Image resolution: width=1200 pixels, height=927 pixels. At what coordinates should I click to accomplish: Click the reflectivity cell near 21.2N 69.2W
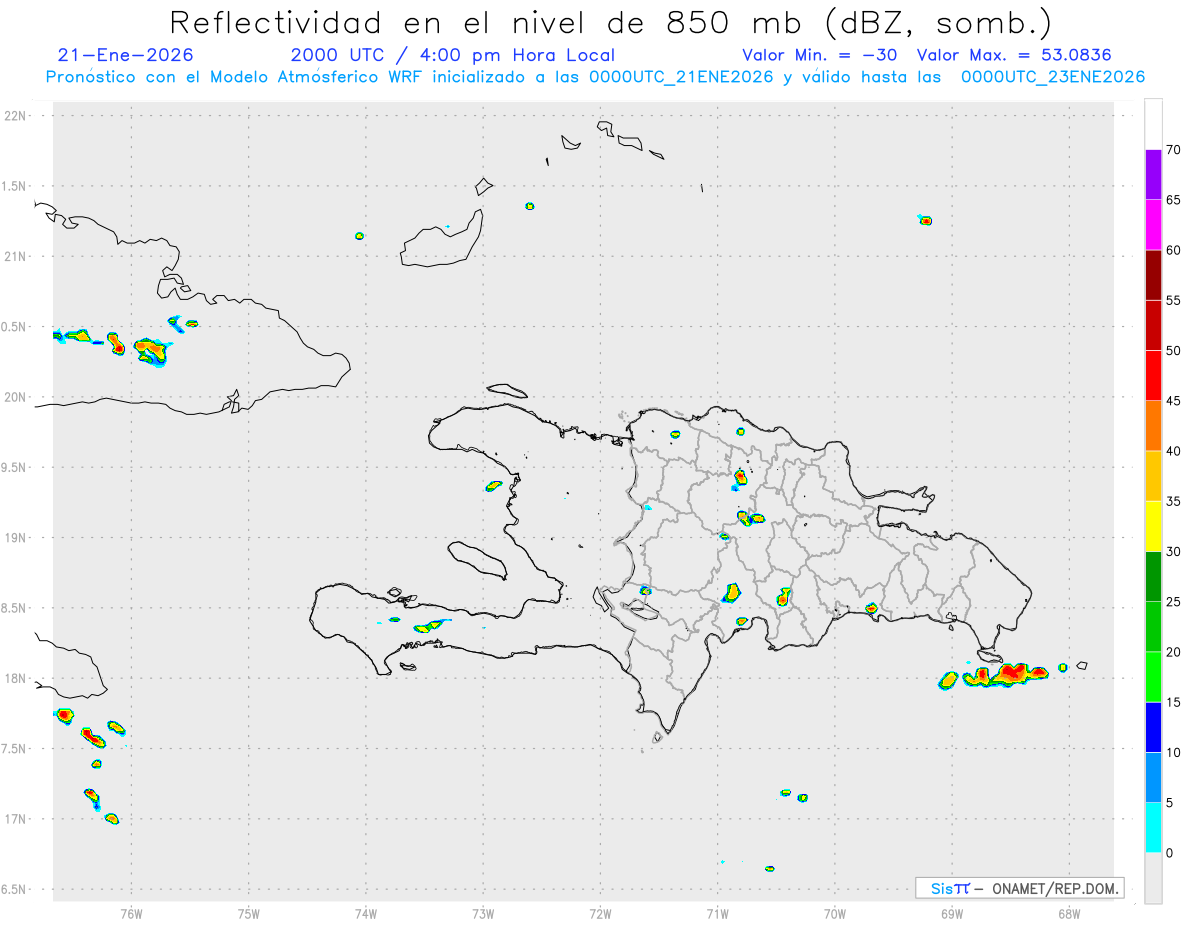tap(925, 220)
